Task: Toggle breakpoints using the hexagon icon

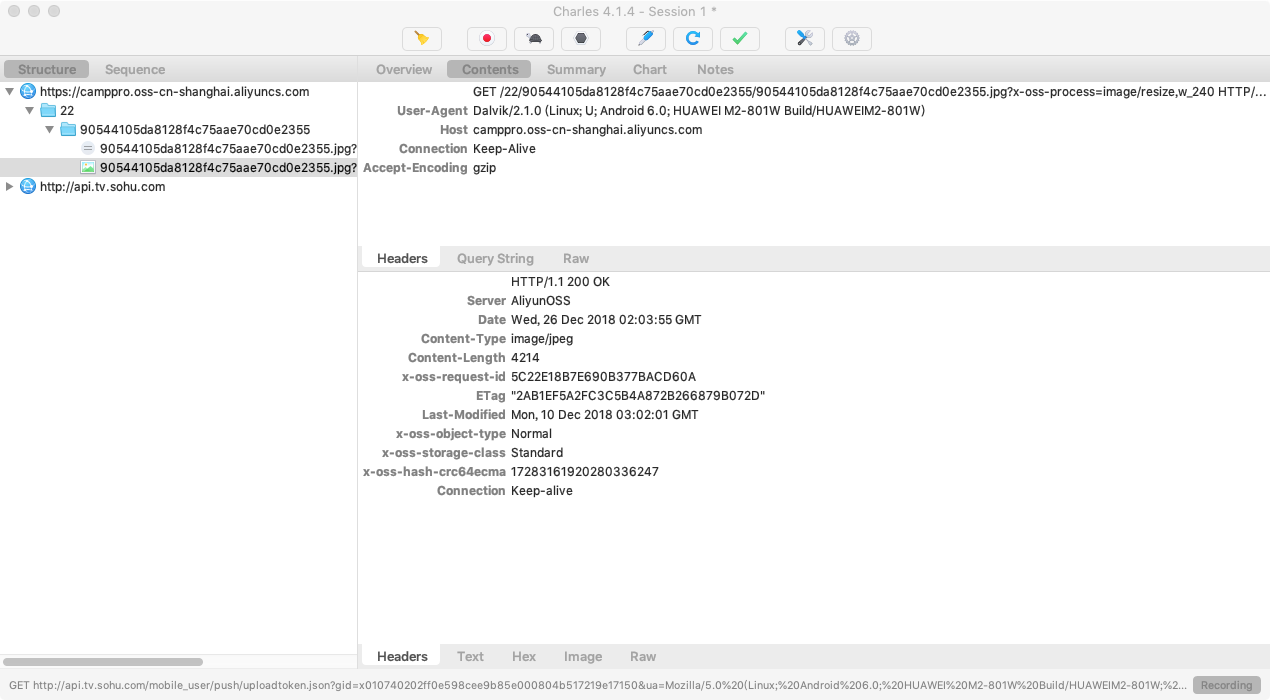Action: pyautogui.click(x=580, y=38)
